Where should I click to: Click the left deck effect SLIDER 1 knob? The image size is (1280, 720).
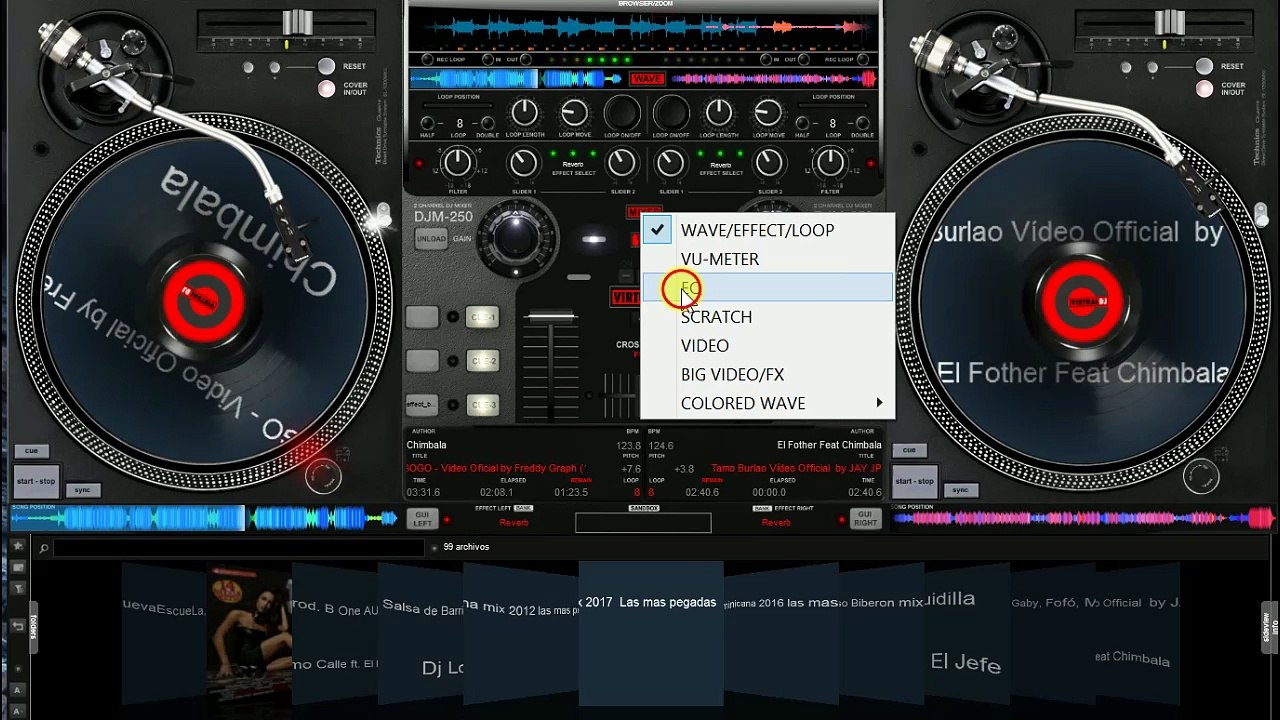pos(524,163)
